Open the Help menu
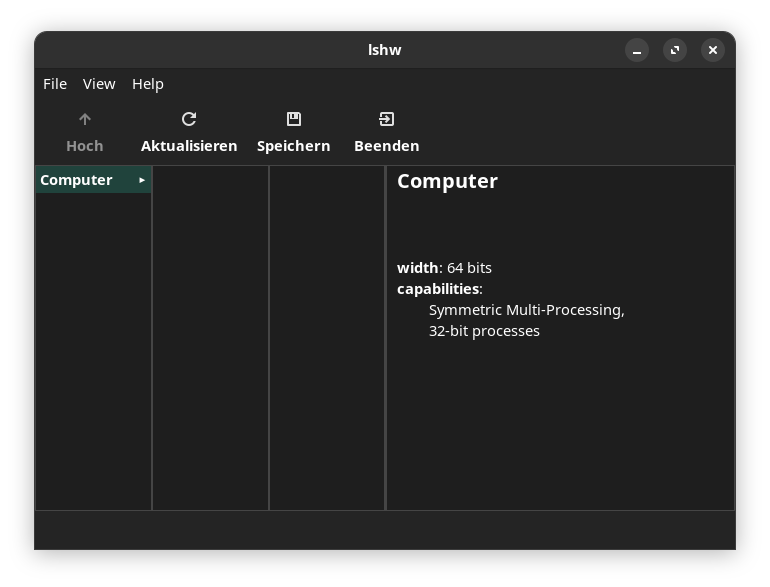770x587 pixels. pos(148,84)
